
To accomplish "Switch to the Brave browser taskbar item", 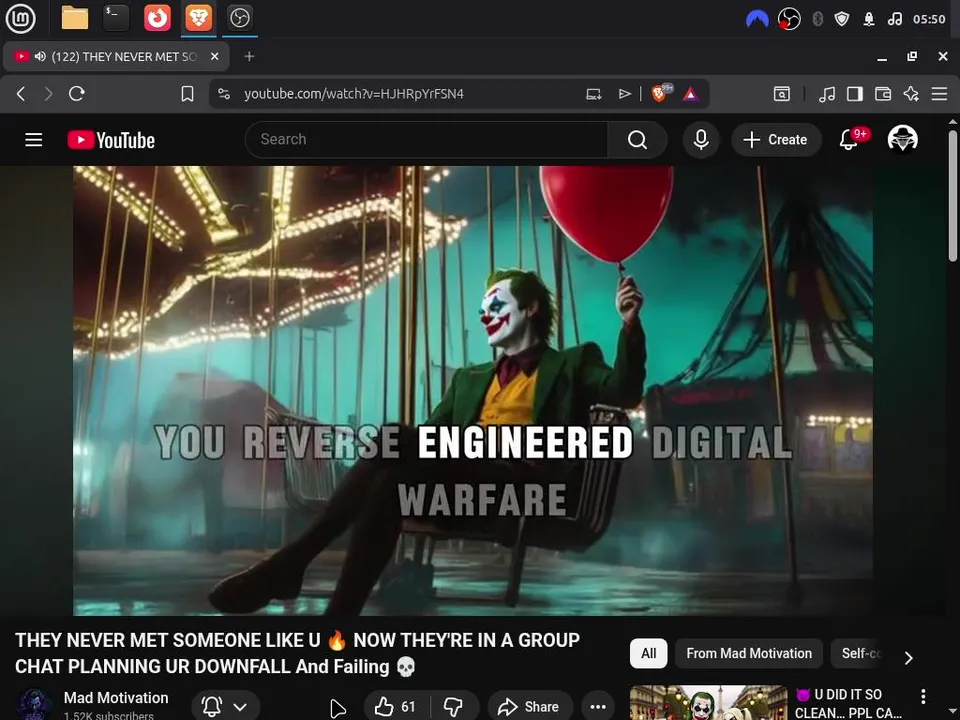I will coord(198,18).
